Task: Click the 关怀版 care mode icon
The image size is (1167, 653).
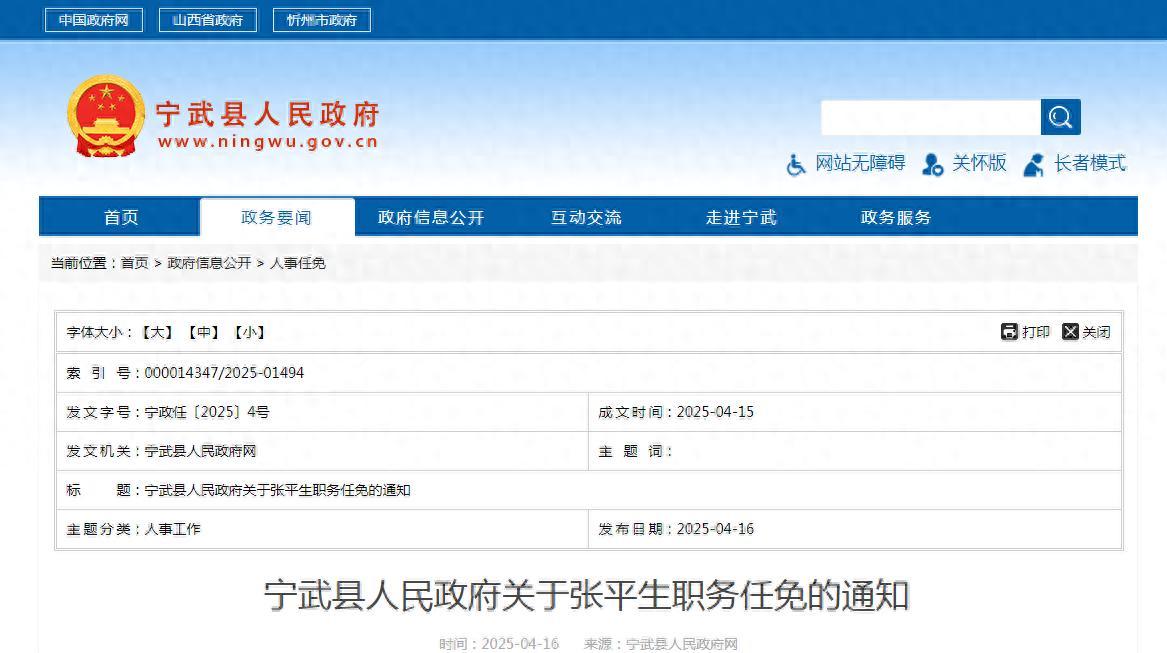Action: point(932,165)
